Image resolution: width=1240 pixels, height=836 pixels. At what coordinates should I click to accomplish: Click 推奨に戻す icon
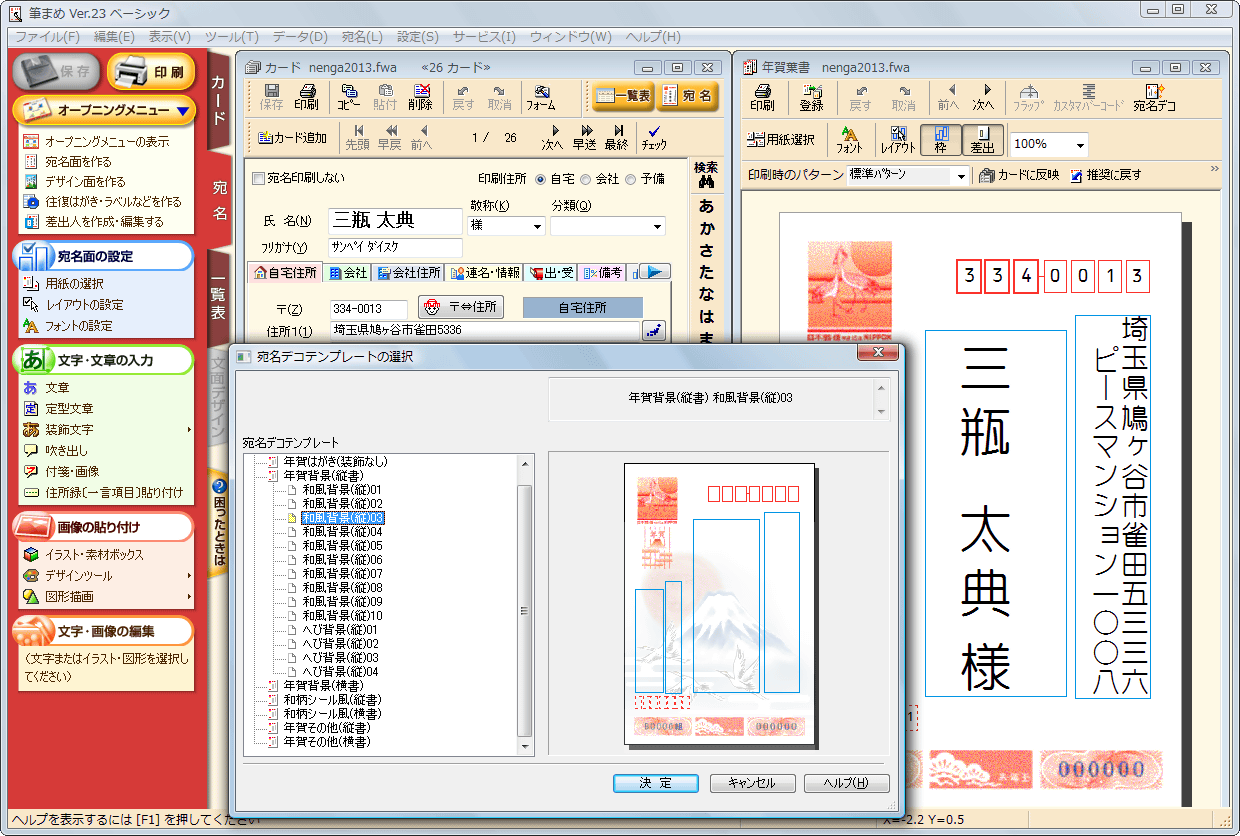pyautogui.click(x=1105, y=175)
